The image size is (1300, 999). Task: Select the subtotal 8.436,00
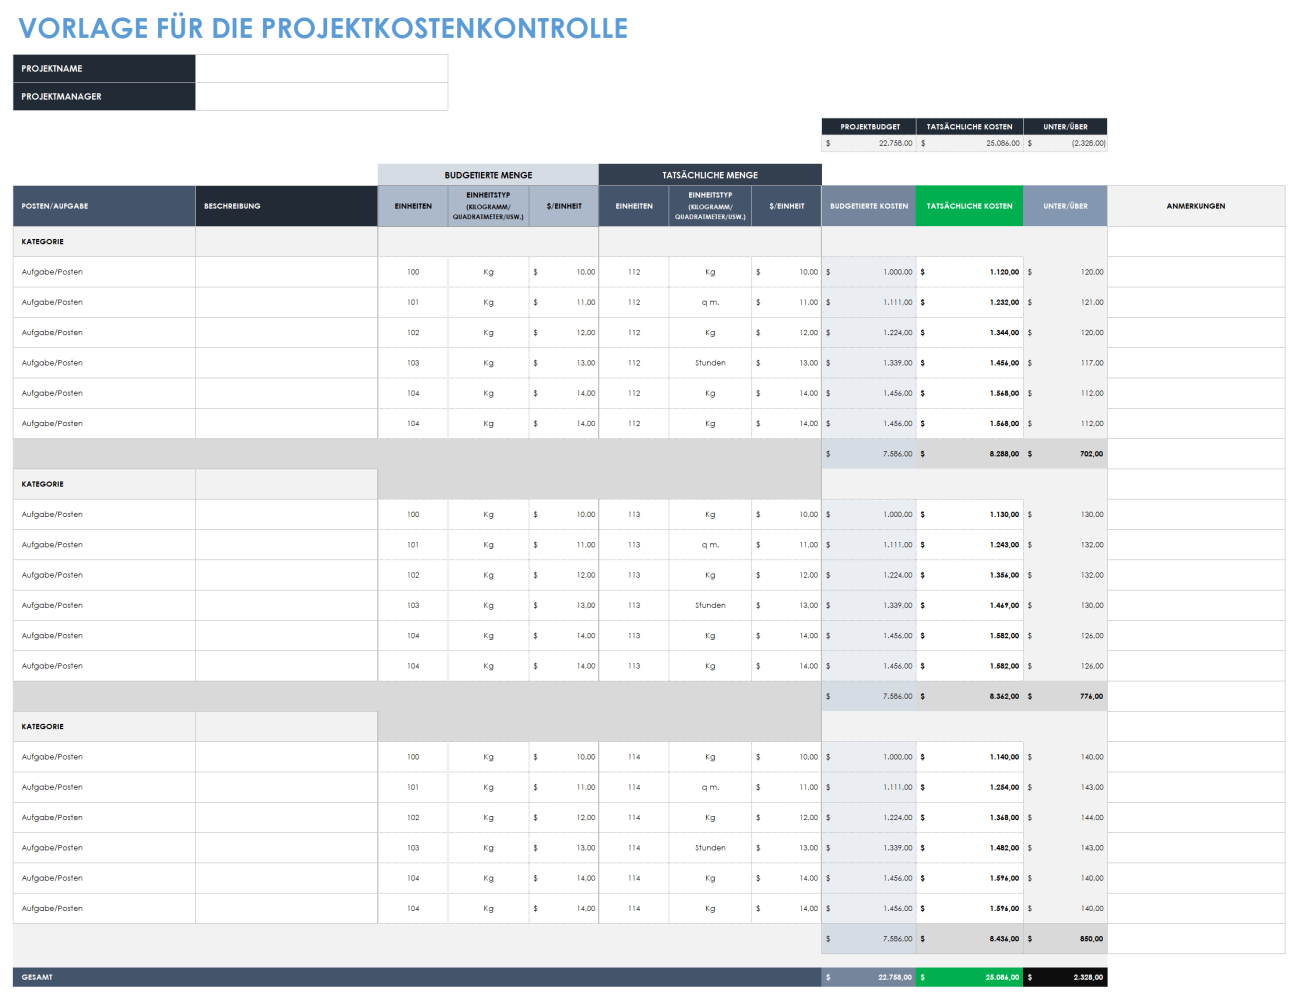tap(969, 939)
